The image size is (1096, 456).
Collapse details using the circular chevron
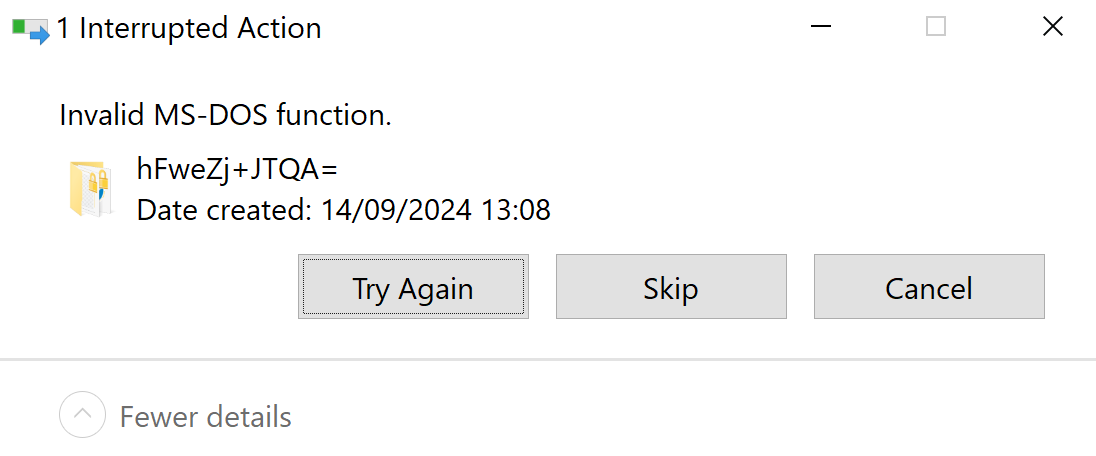point(82,415)
